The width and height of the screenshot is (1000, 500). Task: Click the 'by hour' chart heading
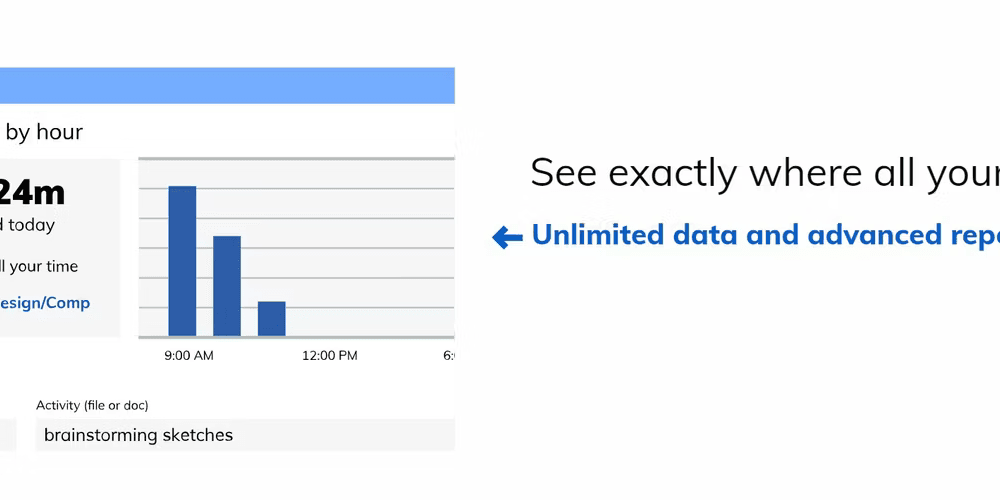pyautogui.click(x=44, y=132)
